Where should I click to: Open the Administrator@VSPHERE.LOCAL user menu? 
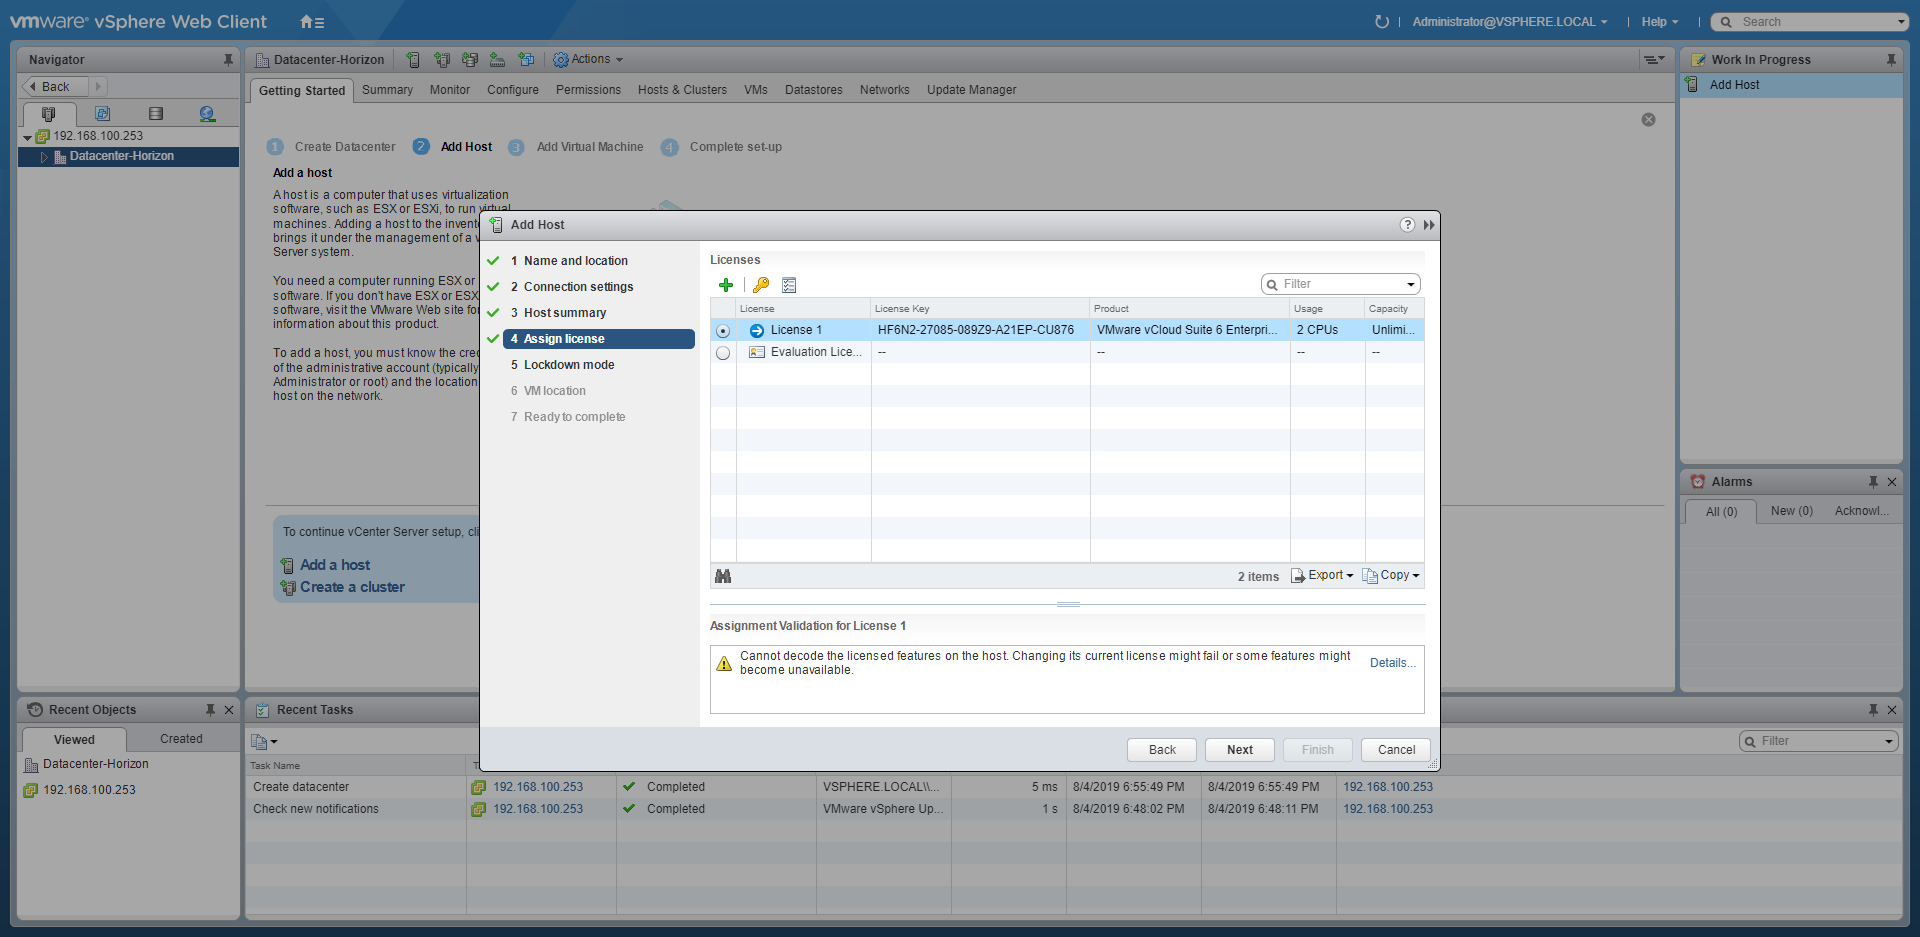click(x=1509, y=22)
